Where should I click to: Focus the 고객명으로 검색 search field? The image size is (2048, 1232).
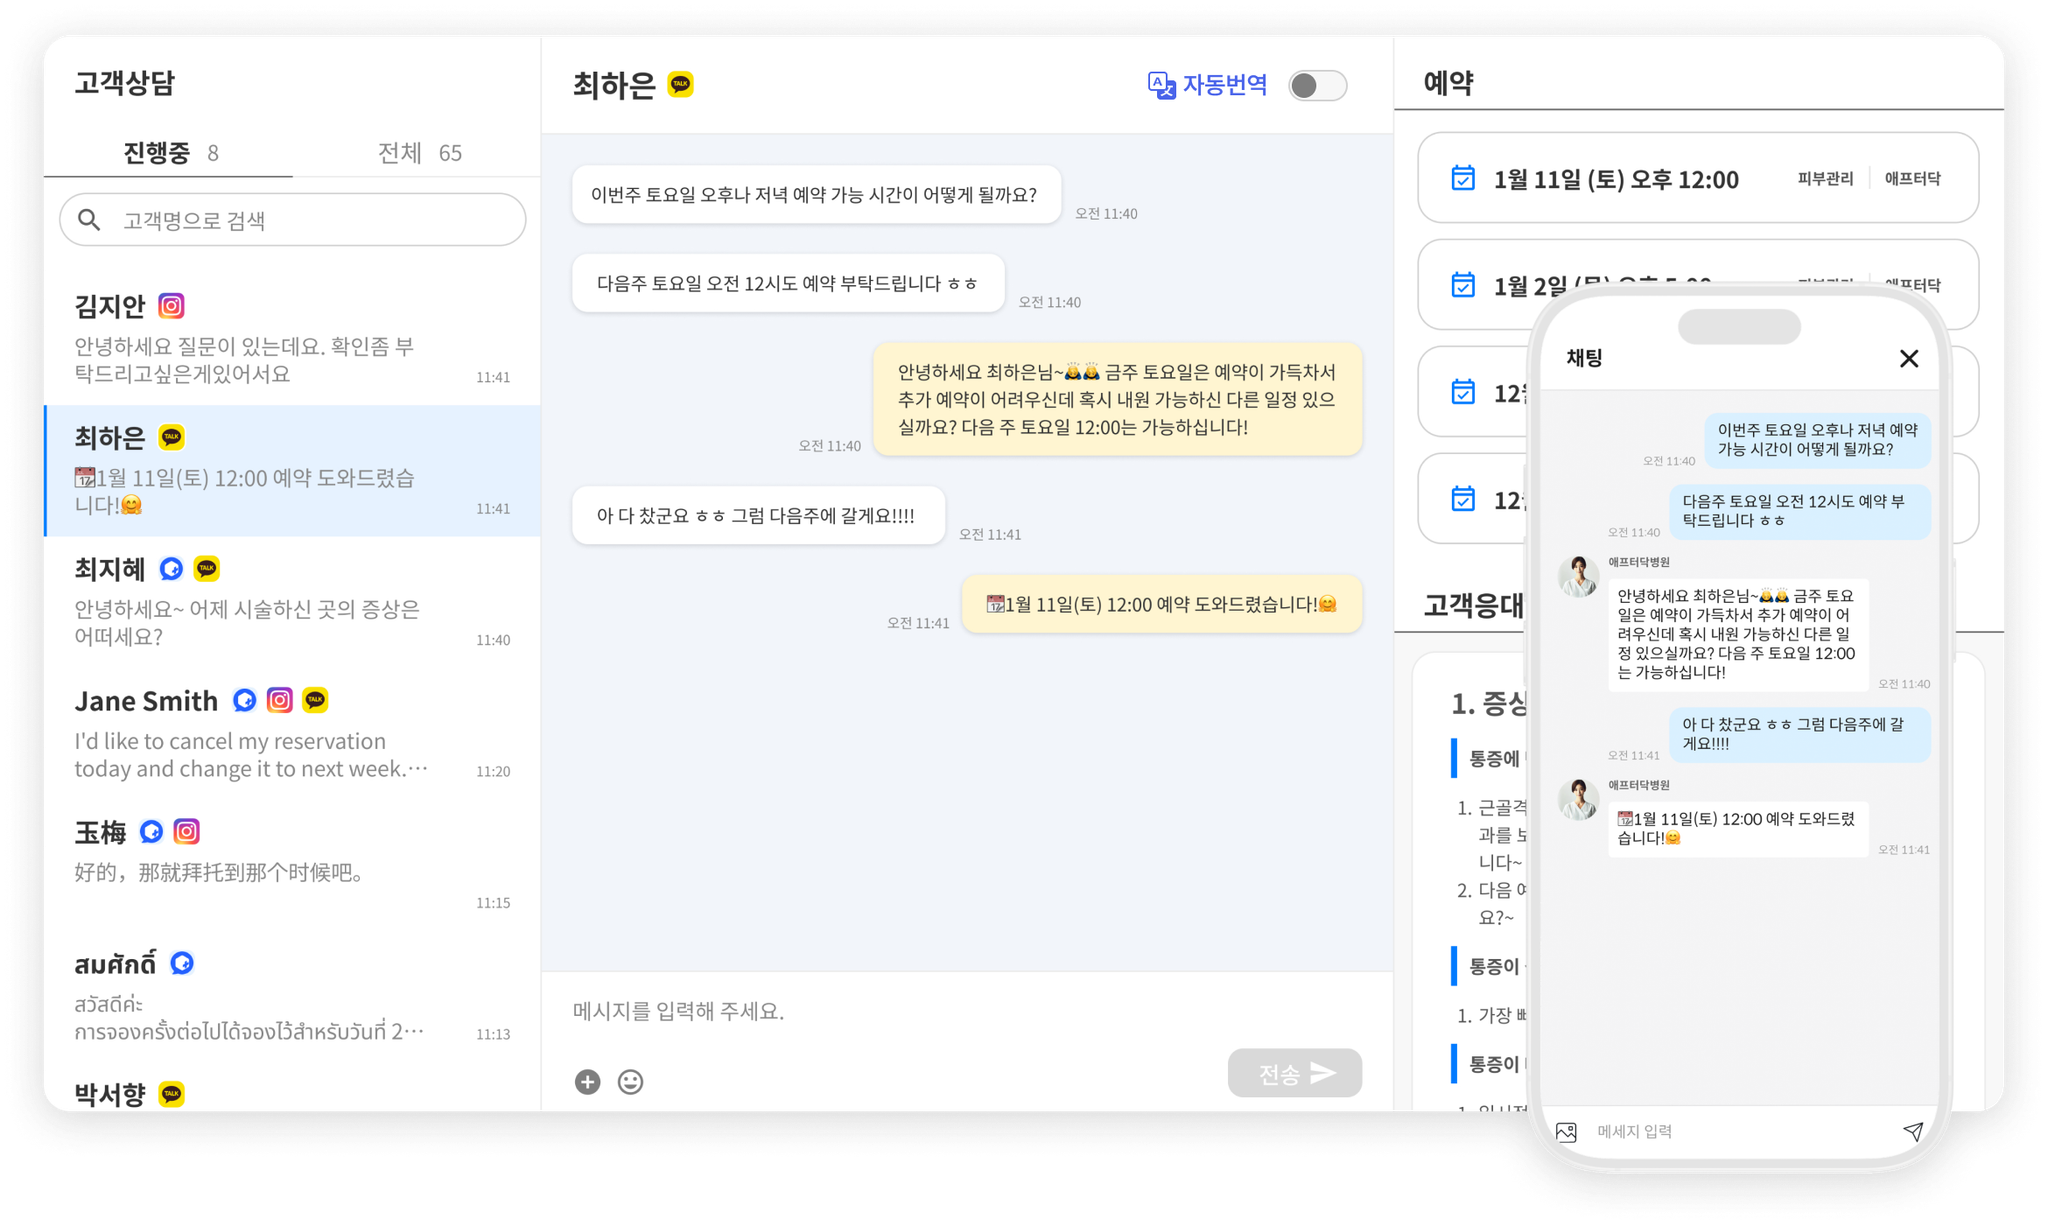pos(293,220)
